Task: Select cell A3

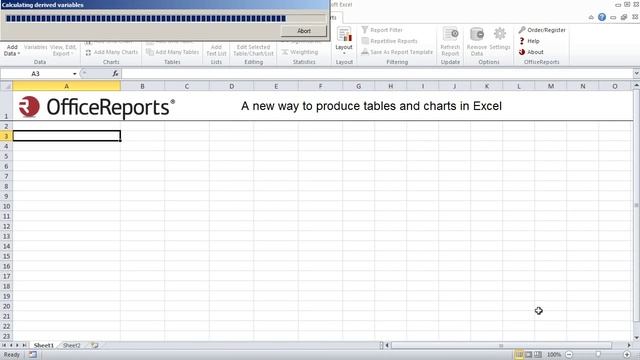Action: pyautogui.click(x=67, y=136)
